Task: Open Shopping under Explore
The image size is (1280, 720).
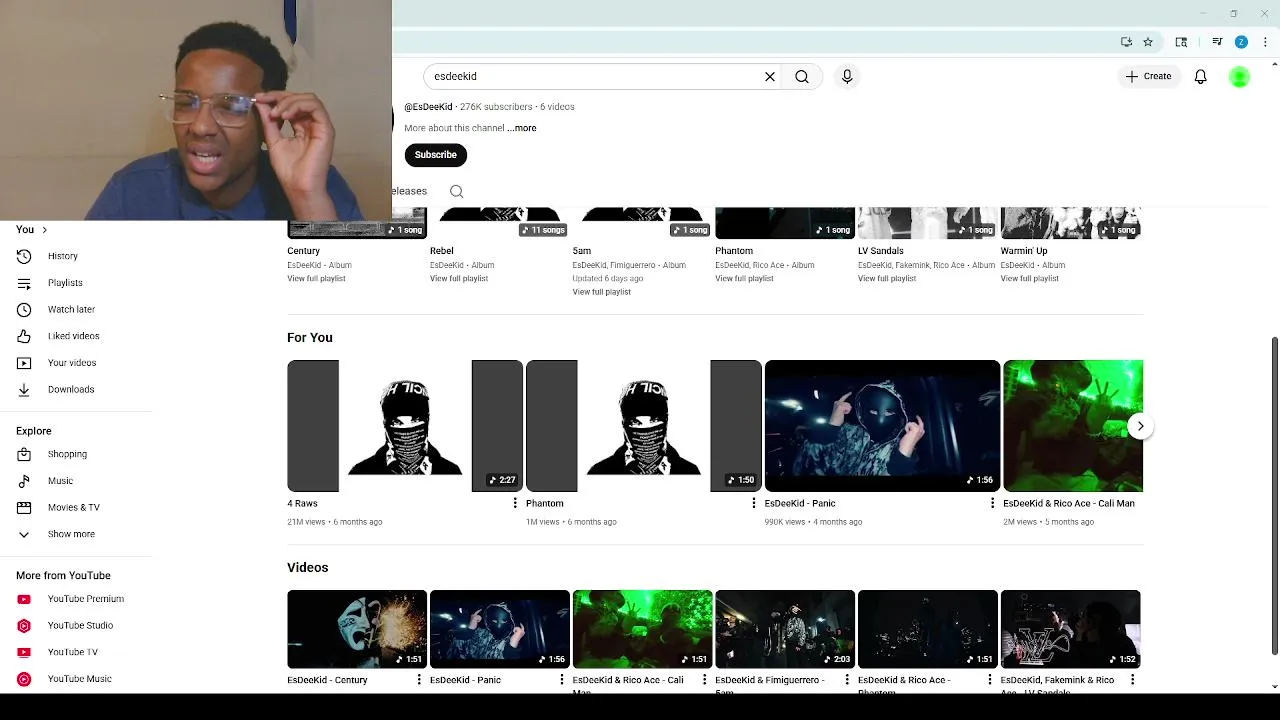Action: click(76, 454)
